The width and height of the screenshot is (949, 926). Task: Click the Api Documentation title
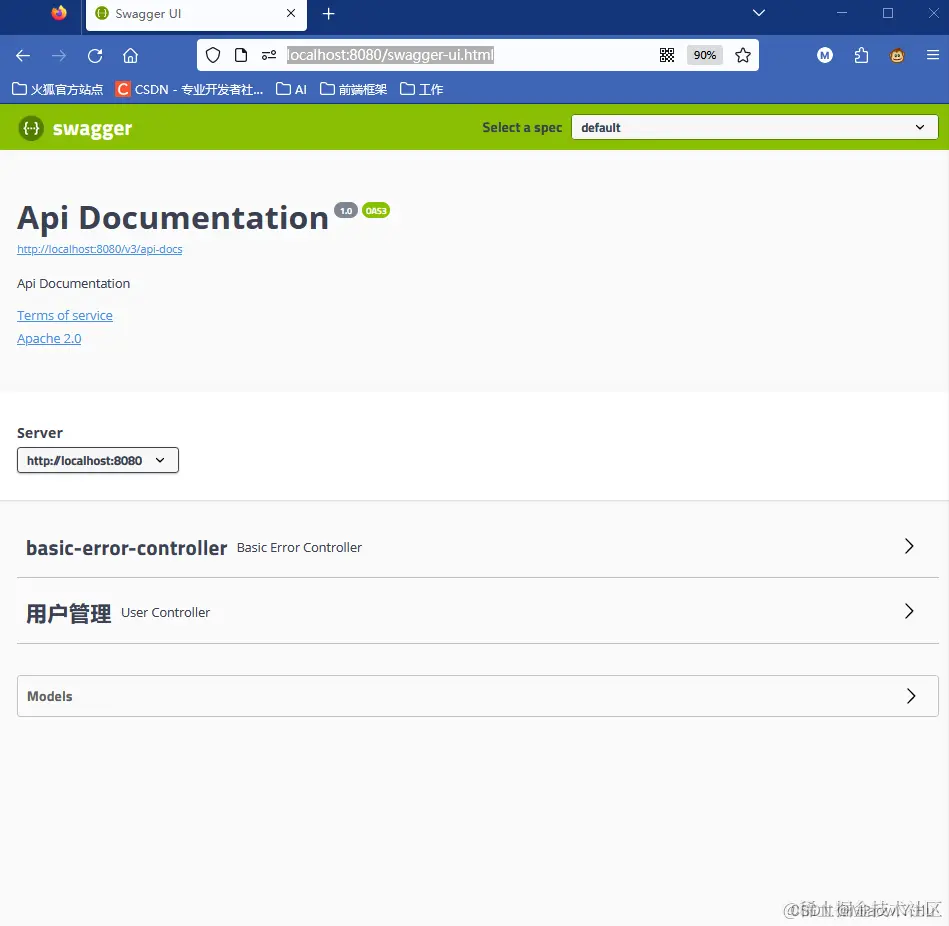[x=172, y=218]
